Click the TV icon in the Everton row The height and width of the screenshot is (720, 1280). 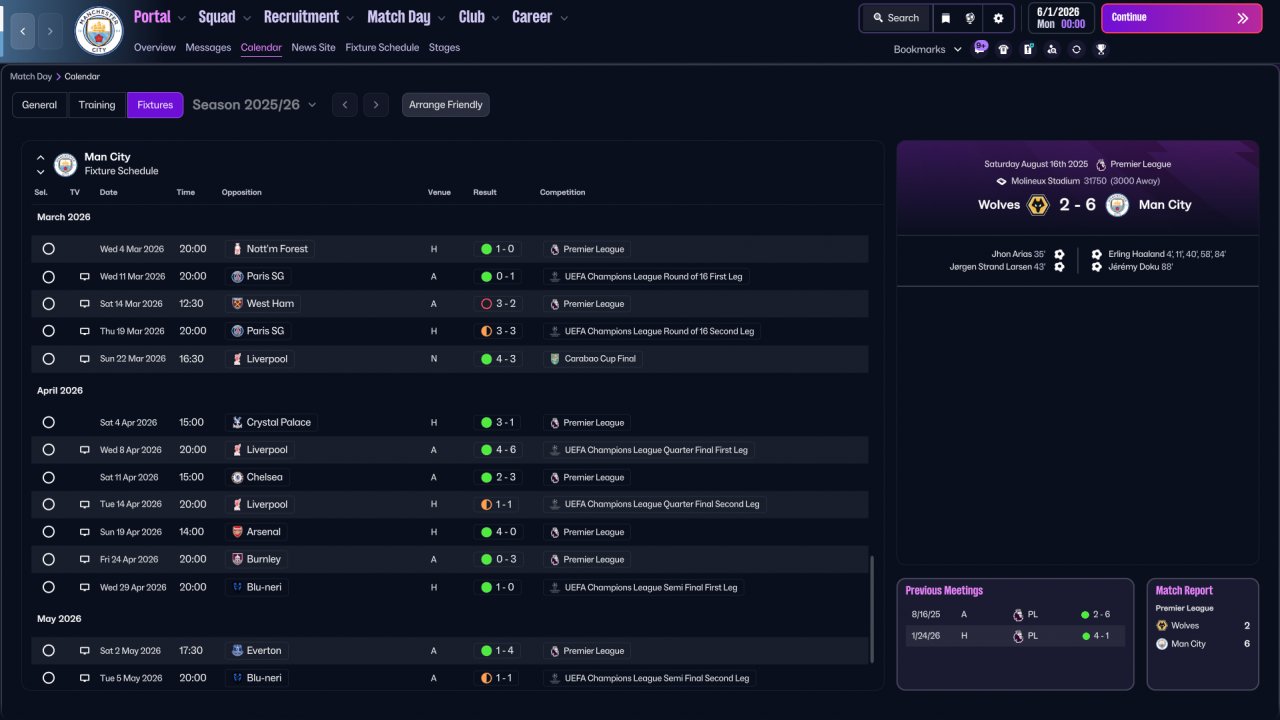click(85, 651)
